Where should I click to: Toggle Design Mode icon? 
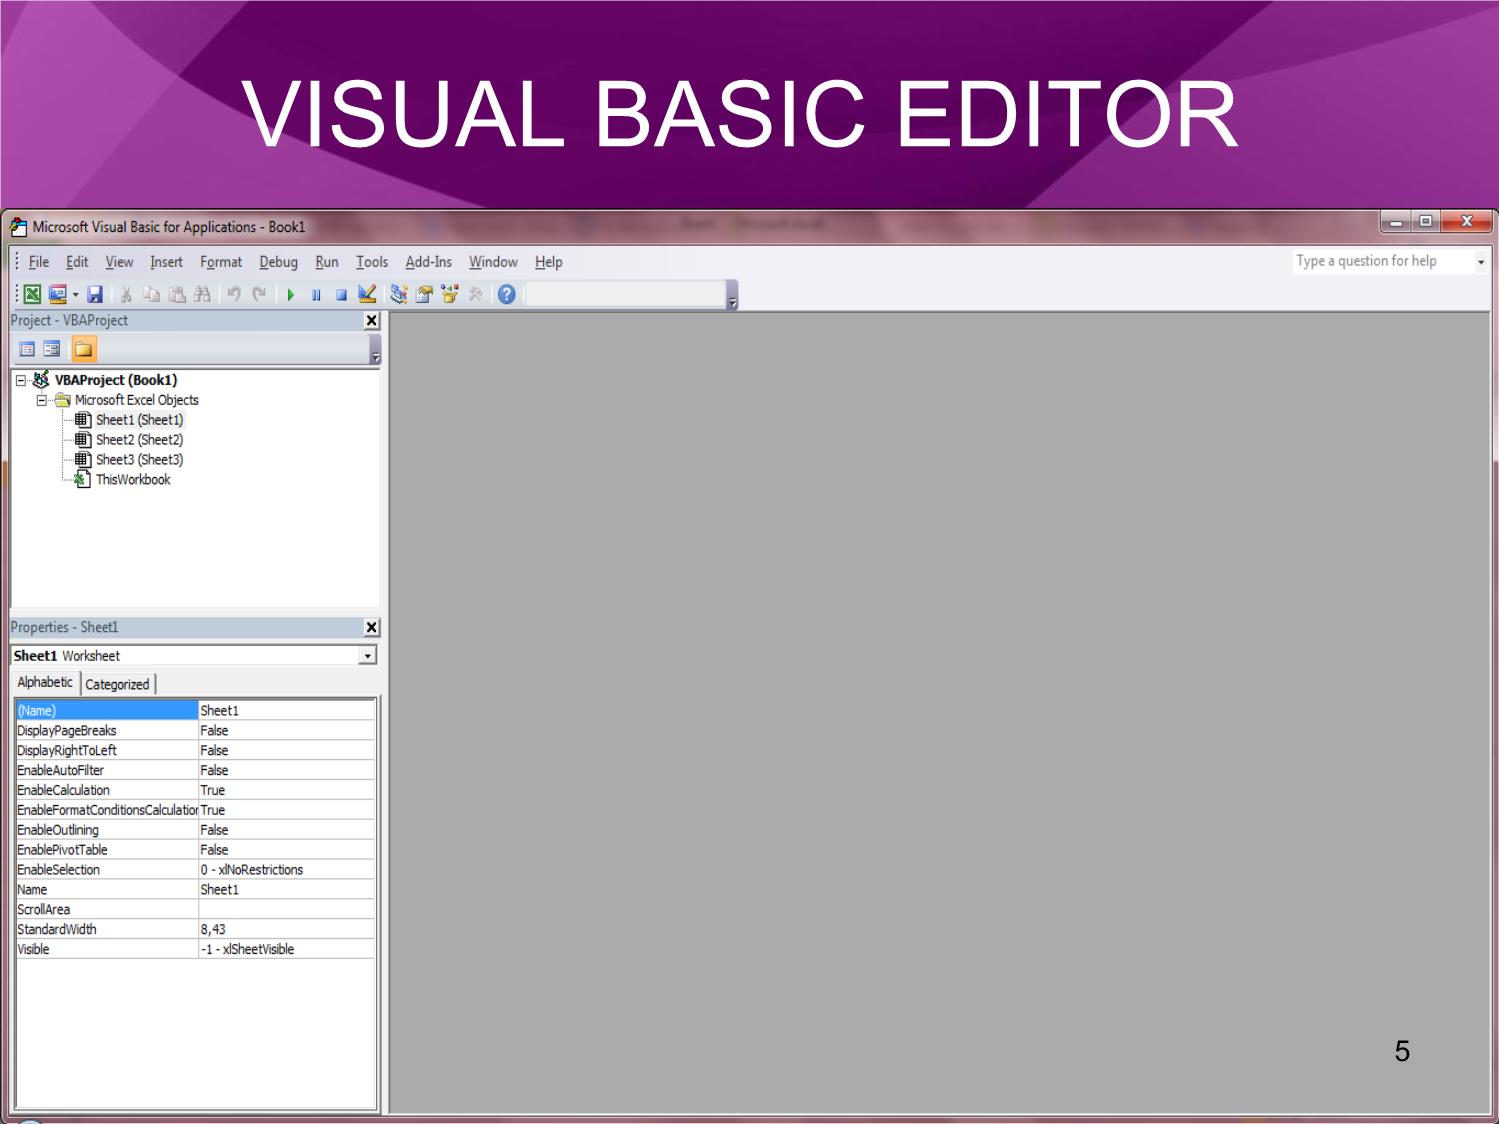[x=367, y=294]
